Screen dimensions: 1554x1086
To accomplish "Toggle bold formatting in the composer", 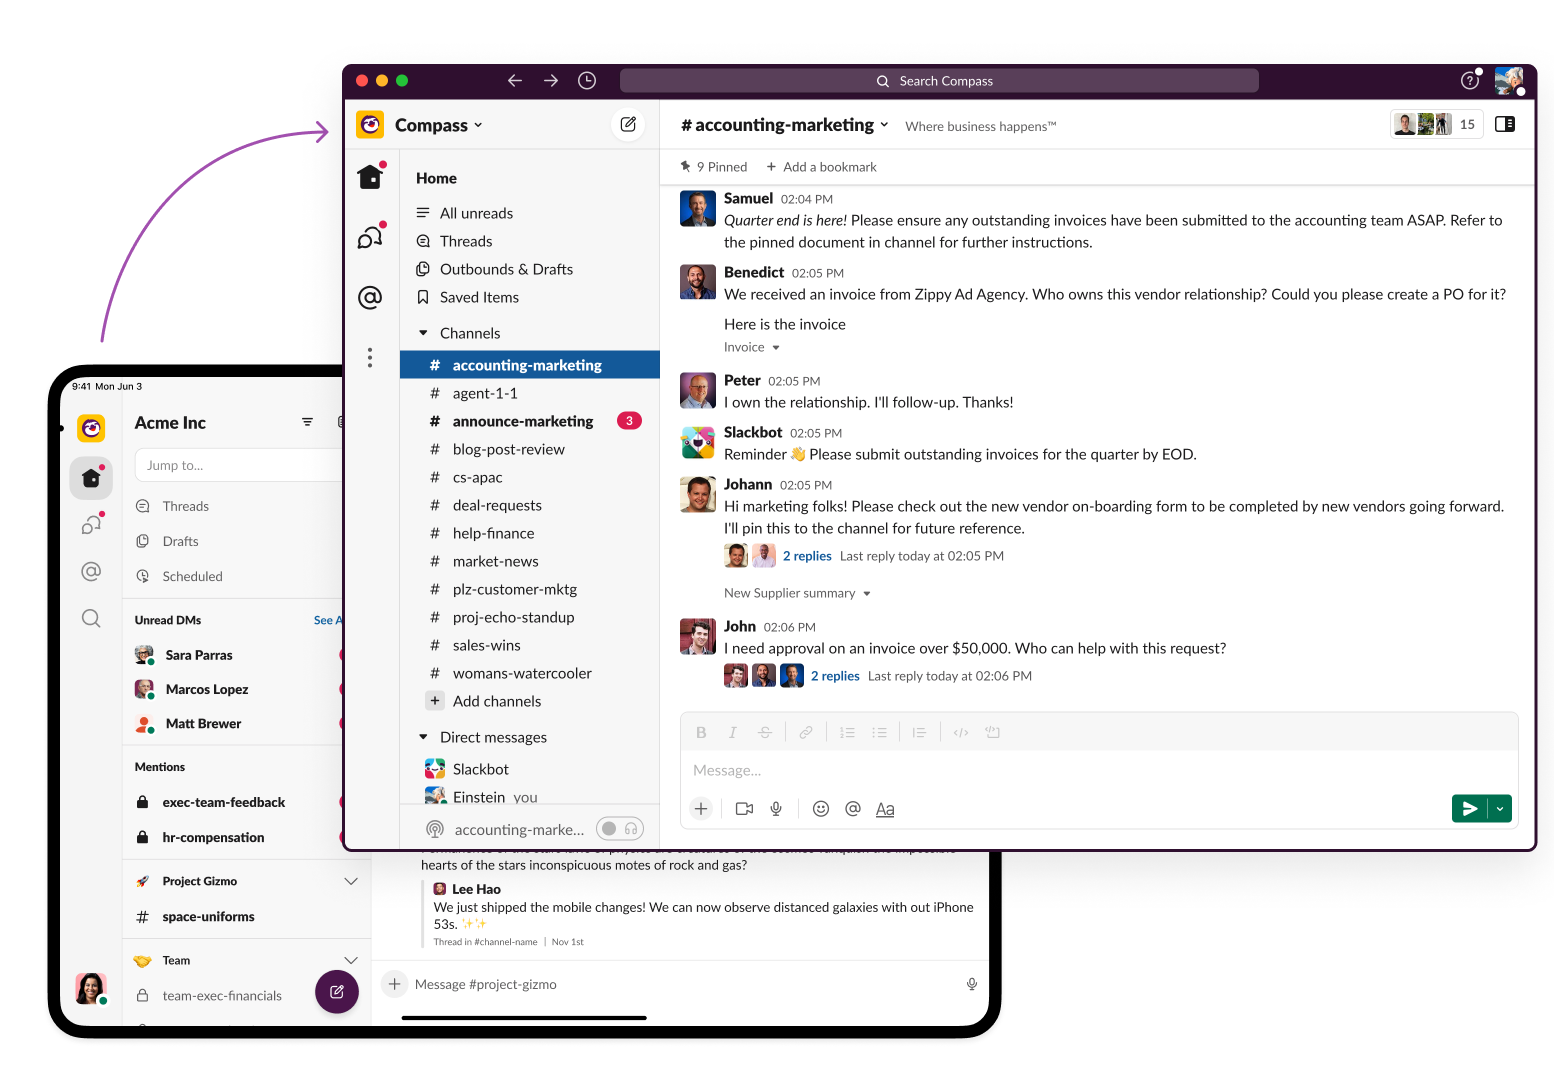I will click(x=701, y=732).
